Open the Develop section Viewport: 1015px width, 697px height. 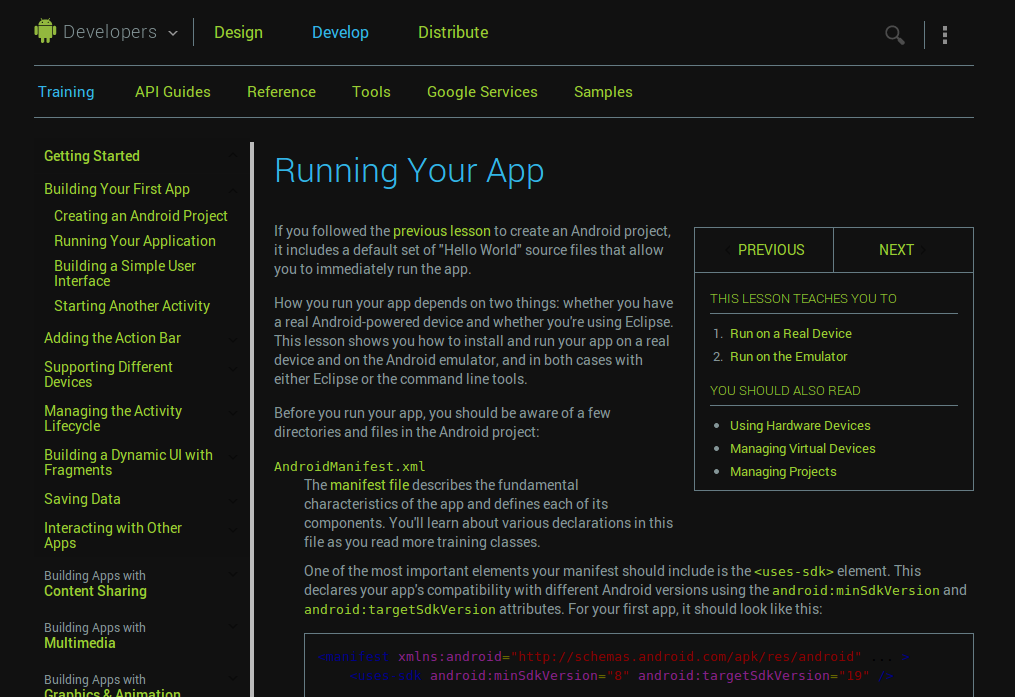(340, 32)
